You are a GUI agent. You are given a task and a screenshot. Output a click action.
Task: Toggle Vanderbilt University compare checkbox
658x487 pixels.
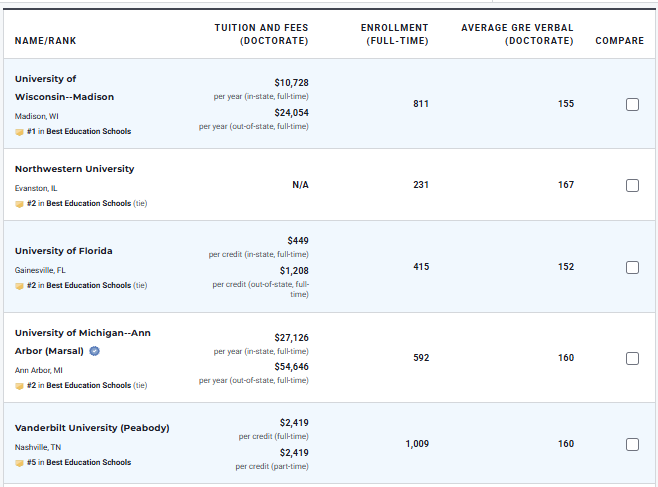pos(632,444)
